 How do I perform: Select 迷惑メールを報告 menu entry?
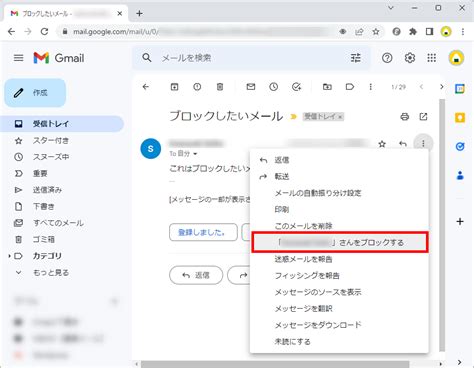point(339,259)
